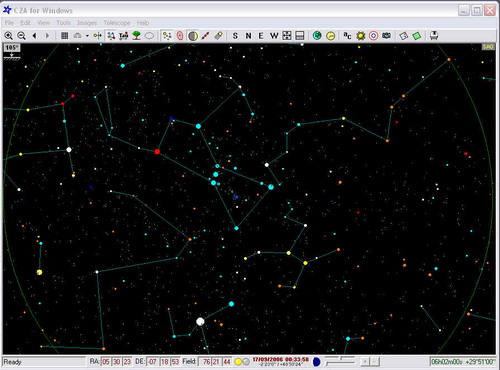Click the tilted picture frame icon
Image resolution: width=500 pixels, height=370 pixels.
(x=404, y=36)
